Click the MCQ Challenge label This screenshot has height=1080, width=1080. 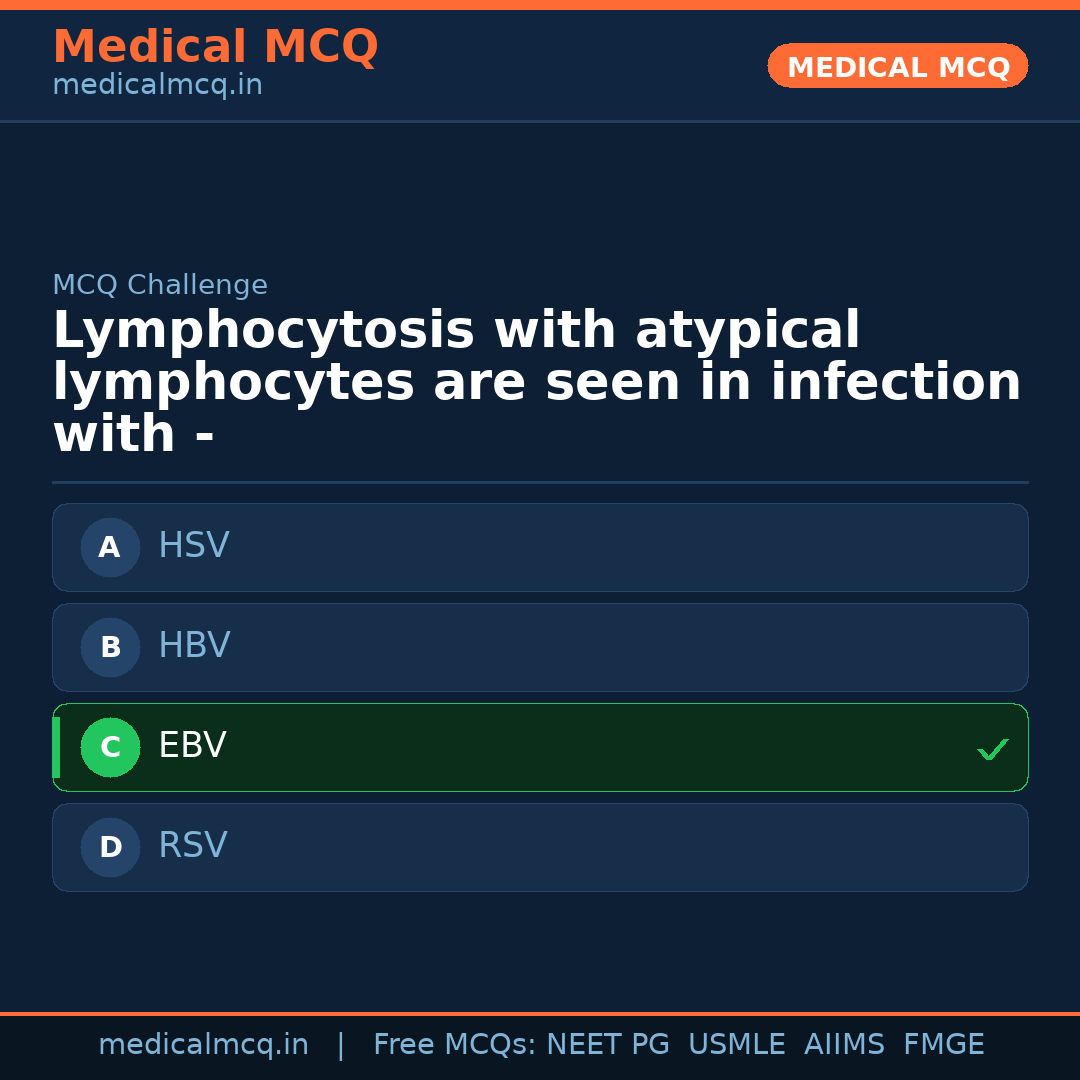(x=160, y=285)
